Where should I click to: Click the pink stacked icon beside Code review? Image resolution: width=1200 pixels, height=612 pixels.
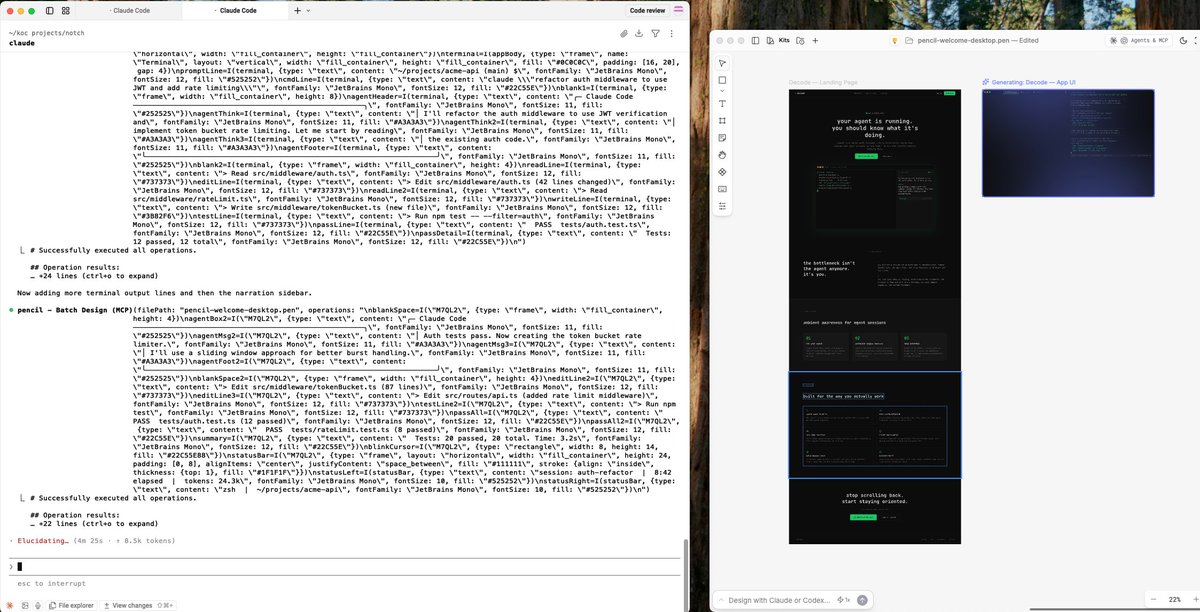[678, 9]
